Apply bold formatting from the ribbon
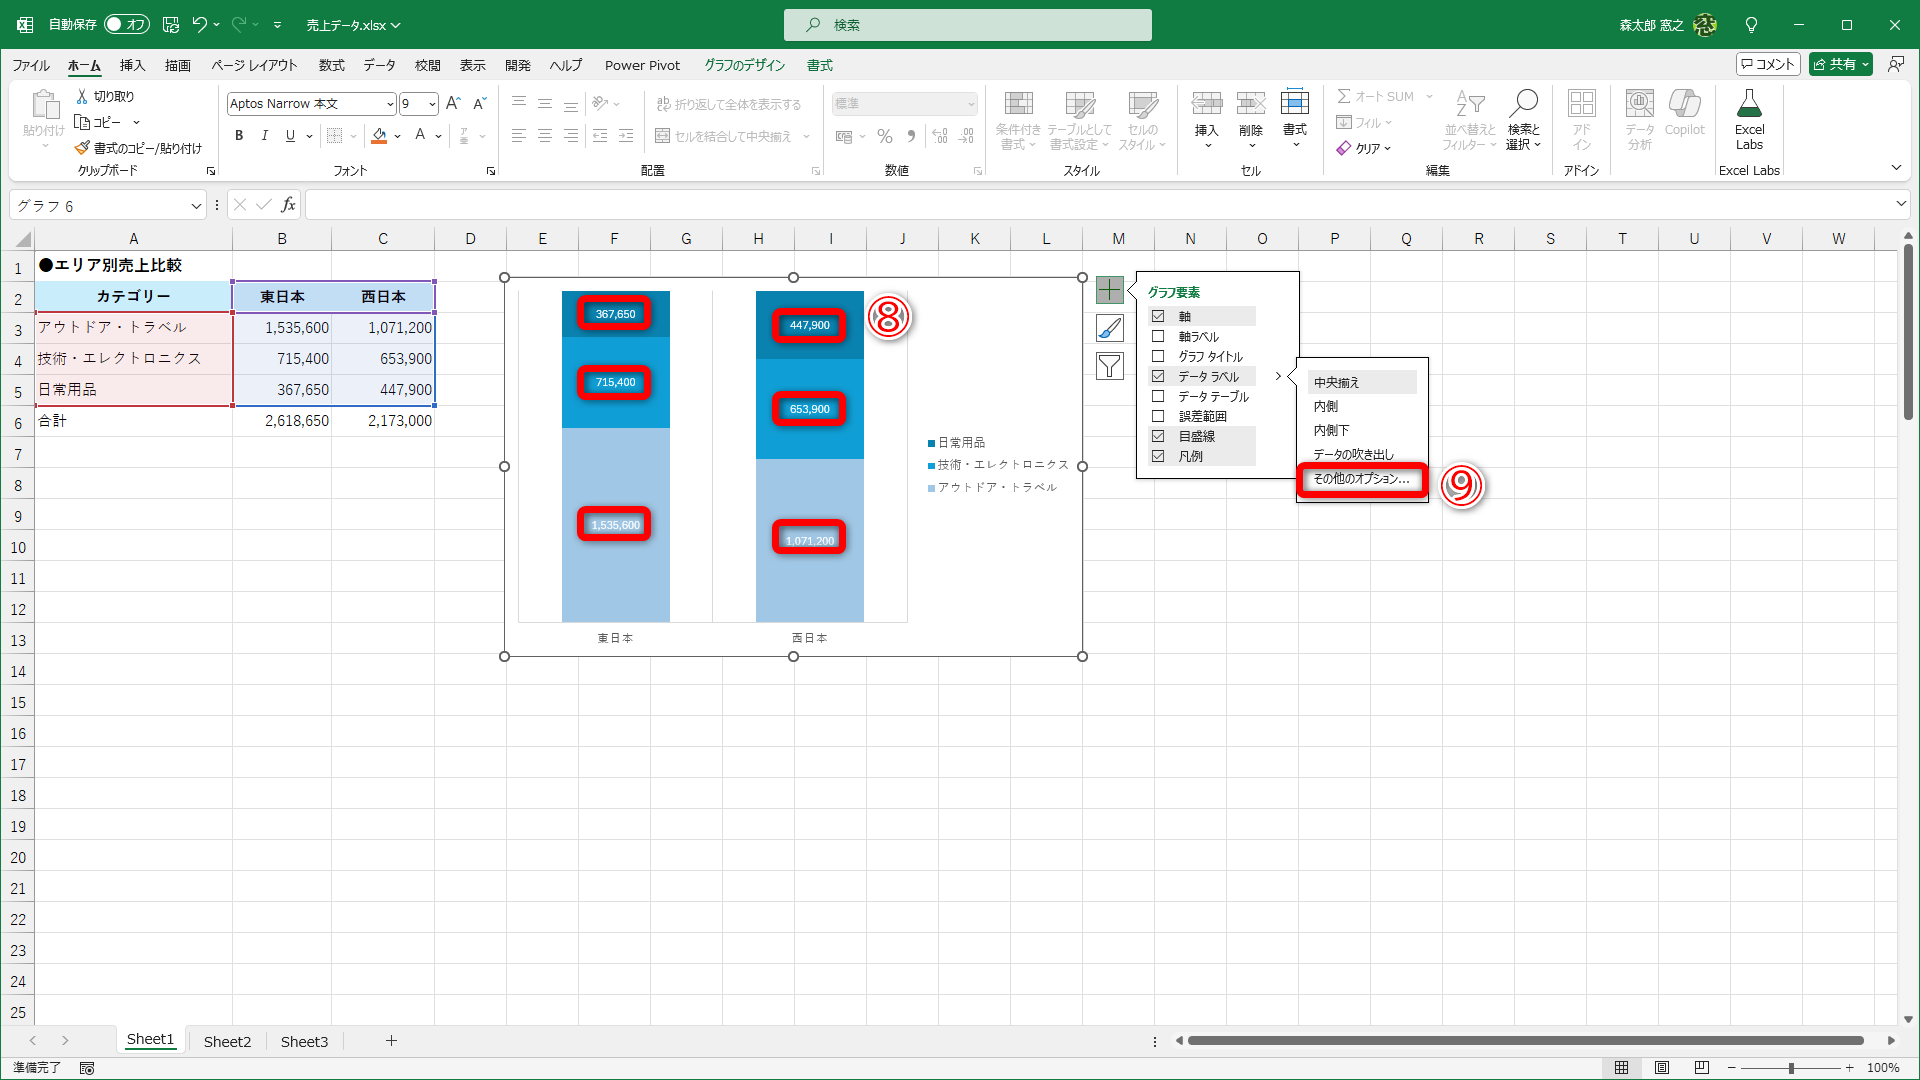1920x1080 pixels. [x=239, y=136]
